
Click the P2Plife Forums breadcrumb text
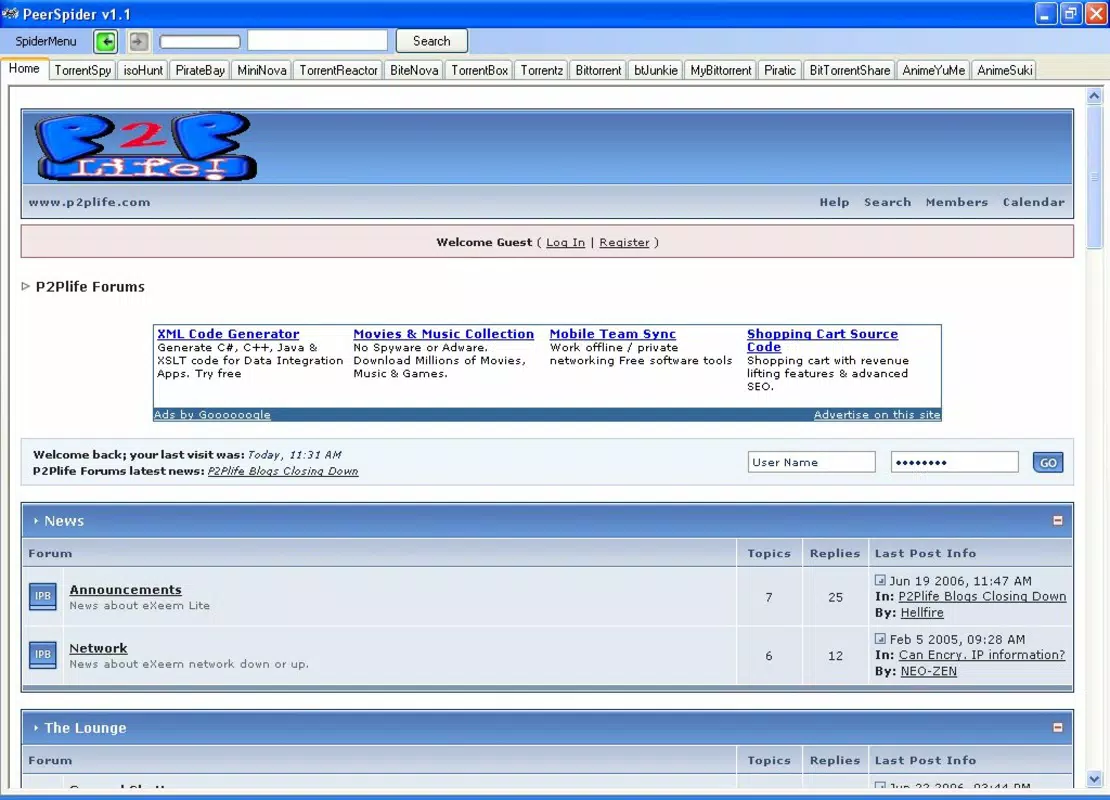(x=90, y=286)
